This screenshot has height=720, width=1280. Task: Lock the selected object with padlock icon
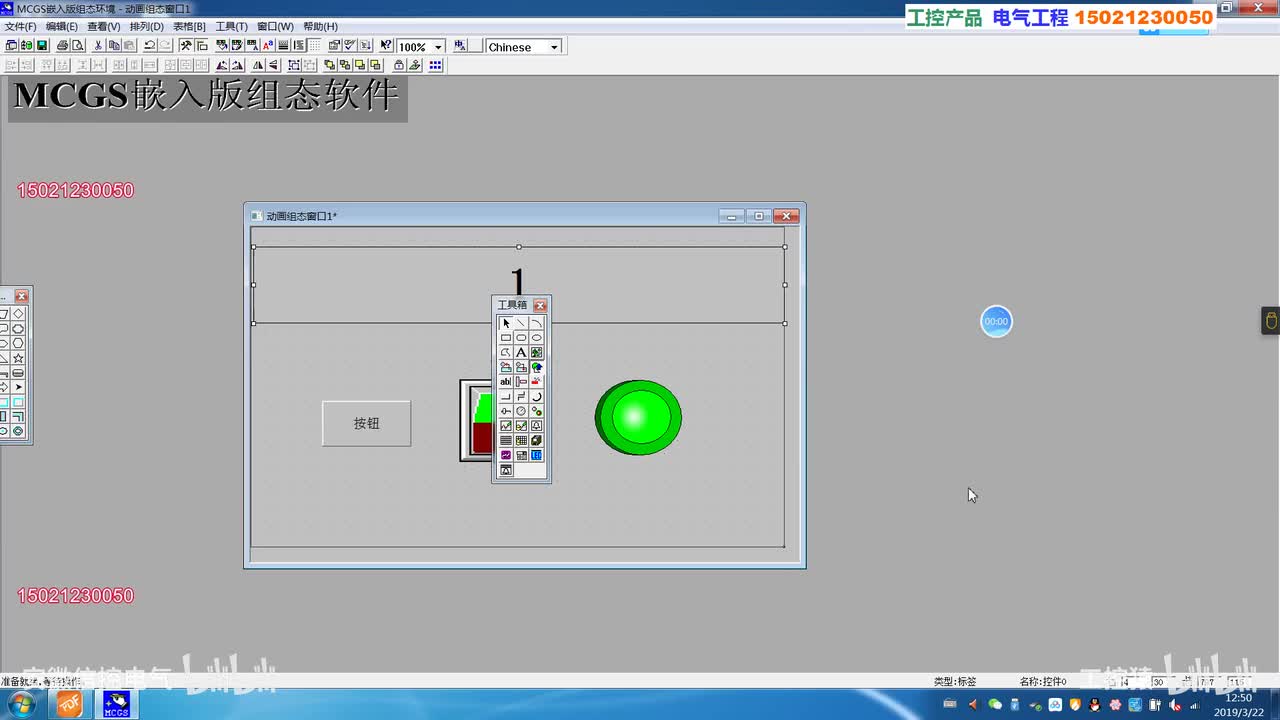point(399,65)
